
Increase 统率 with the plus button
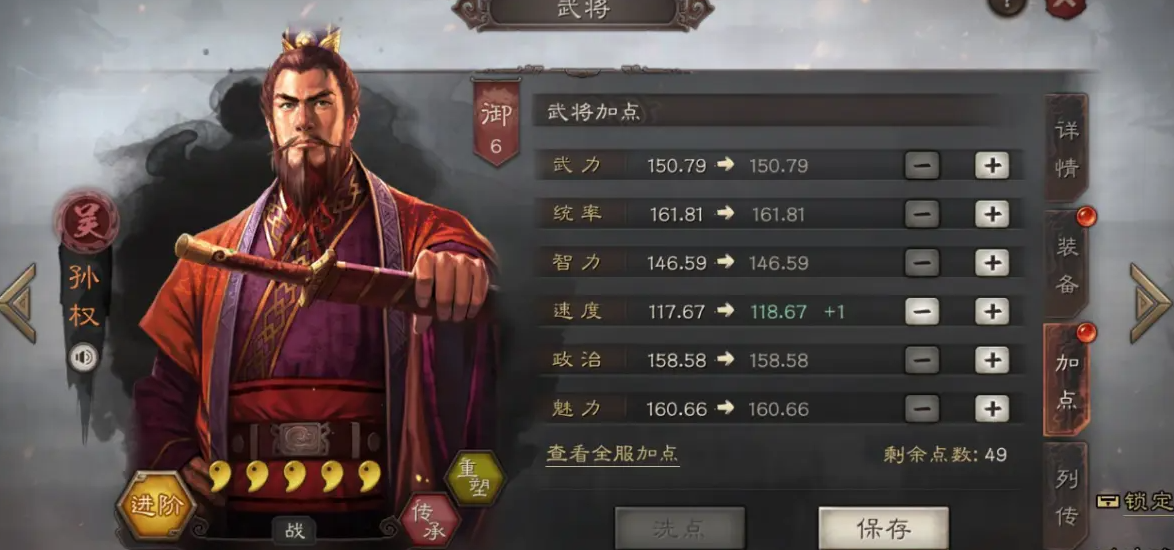click(x=991, y=214)
